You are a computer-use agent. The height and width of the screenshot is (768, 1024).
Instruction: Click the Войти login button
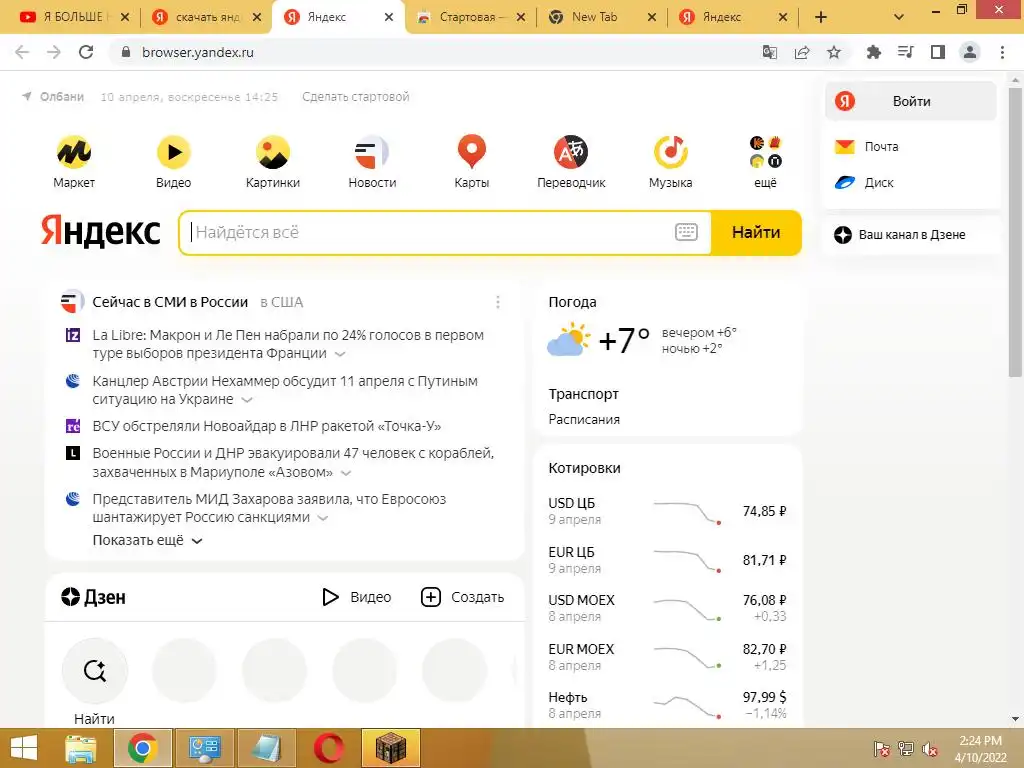[x=911, y=101]
